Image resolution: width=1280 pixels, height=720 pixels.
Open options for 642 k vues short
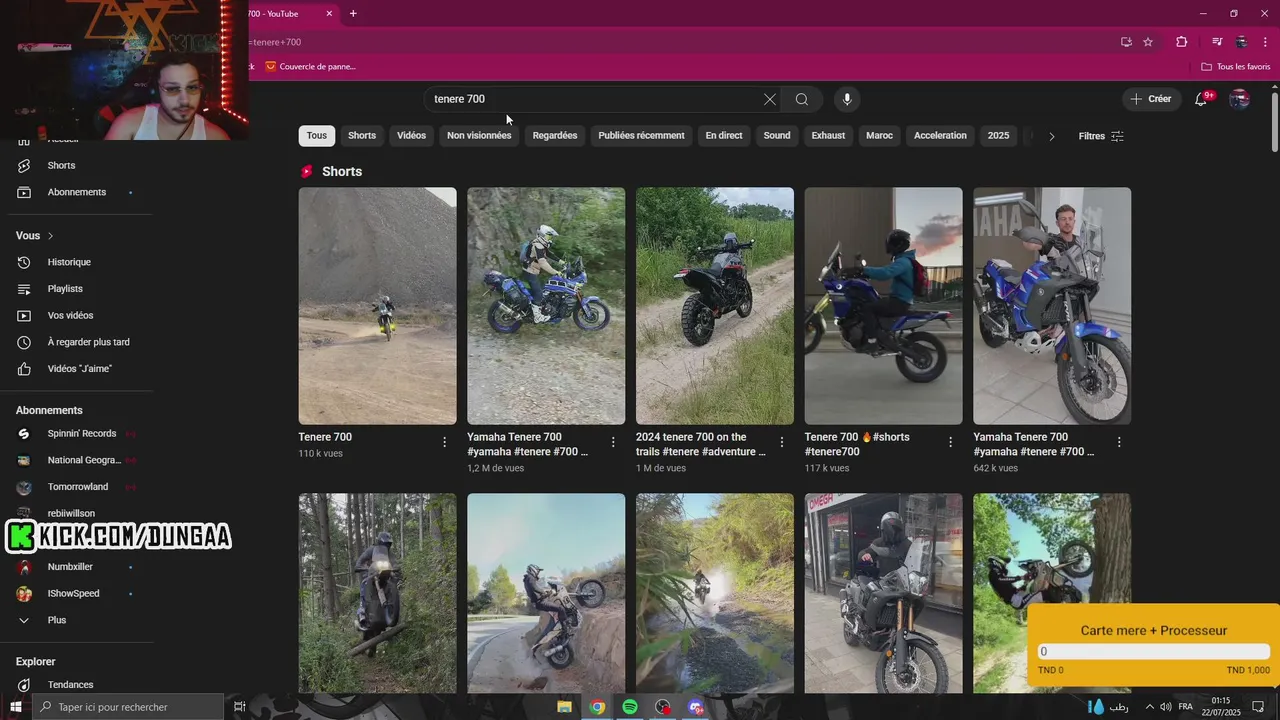[x=1119, y=441]
